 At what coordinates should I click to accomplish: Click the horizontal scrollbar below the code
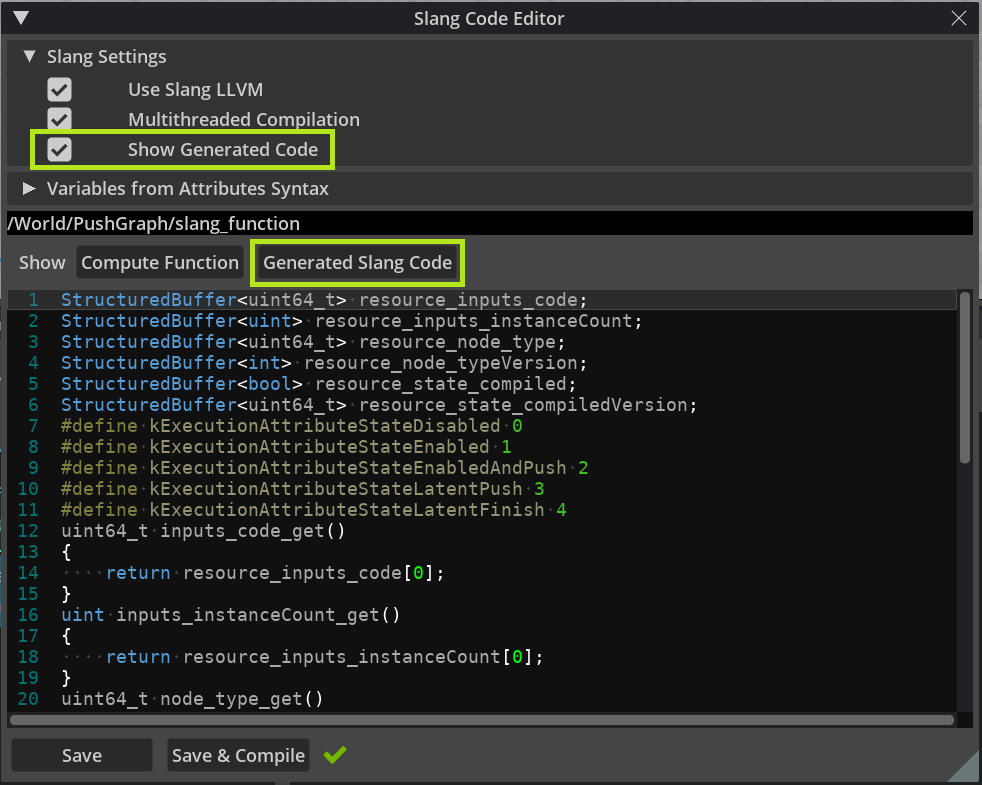click(480, 719)
